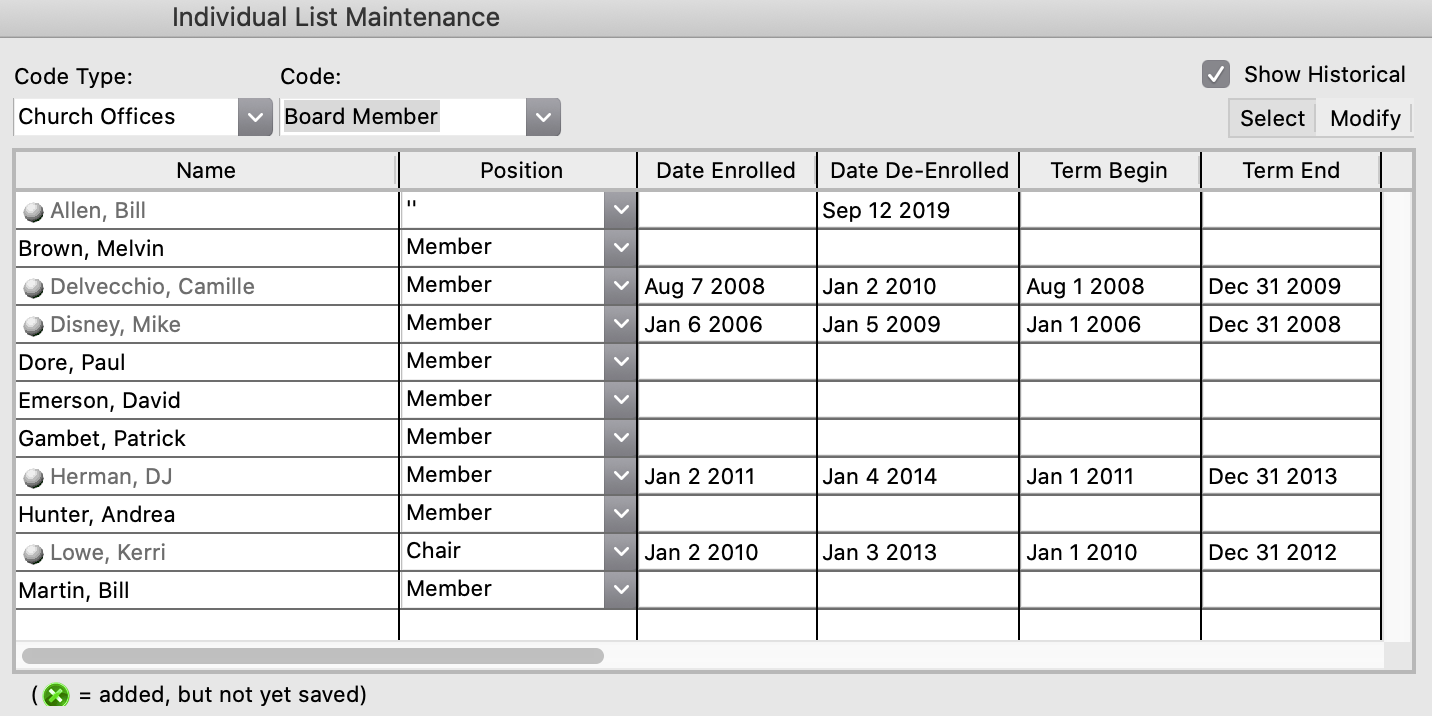Expand the Board Member code dropdown
This screenshot has width=1432, height=716.
click(x=543, y=117)
